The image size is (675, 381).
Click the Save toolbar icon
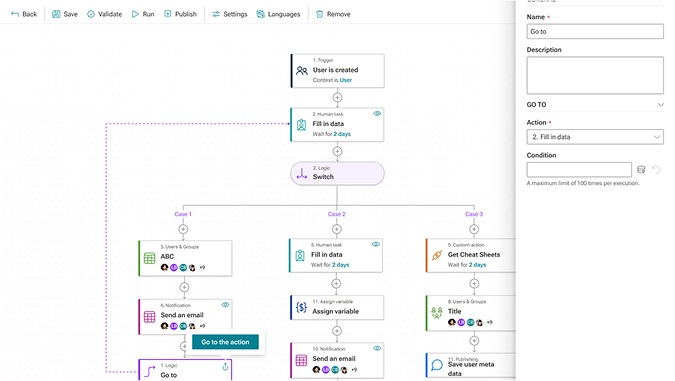click(56, 14)
